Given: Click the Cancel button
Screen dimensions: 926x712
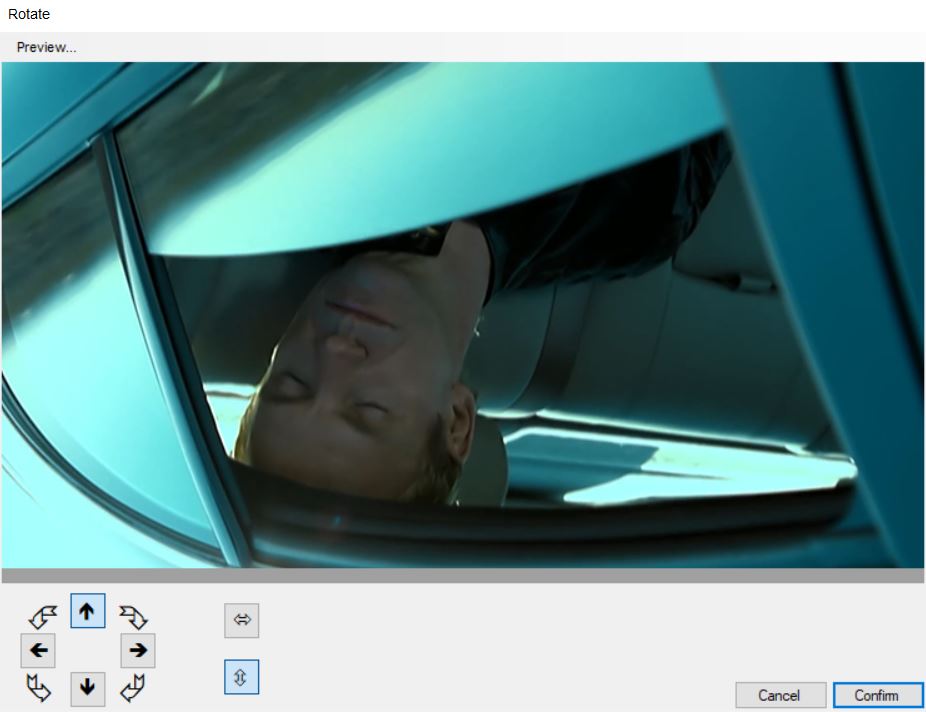Looking at the screenshot, I should coord(780,695).
